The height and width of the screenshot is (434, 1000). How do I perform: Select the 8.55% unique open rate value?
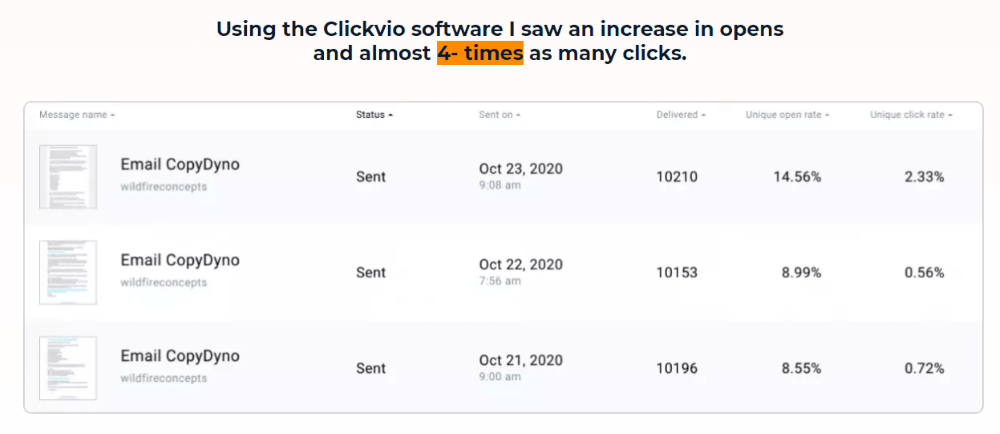point(802,368)
